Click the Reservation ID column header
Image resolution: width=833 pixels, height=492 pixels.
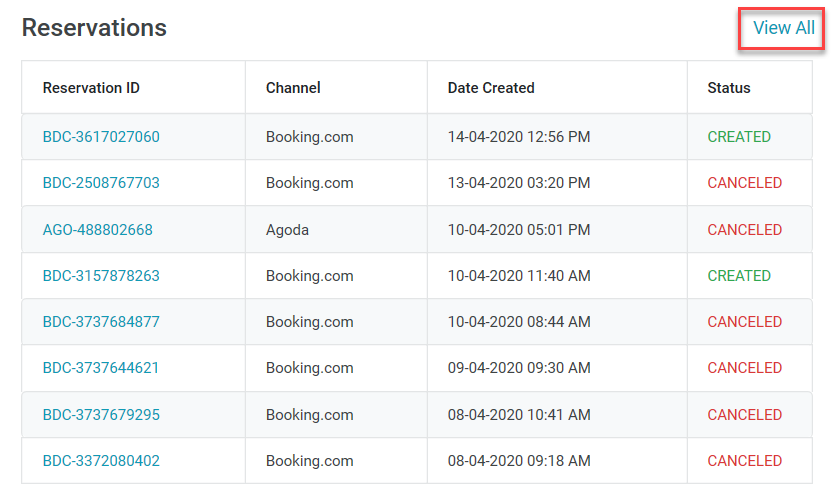91,88
